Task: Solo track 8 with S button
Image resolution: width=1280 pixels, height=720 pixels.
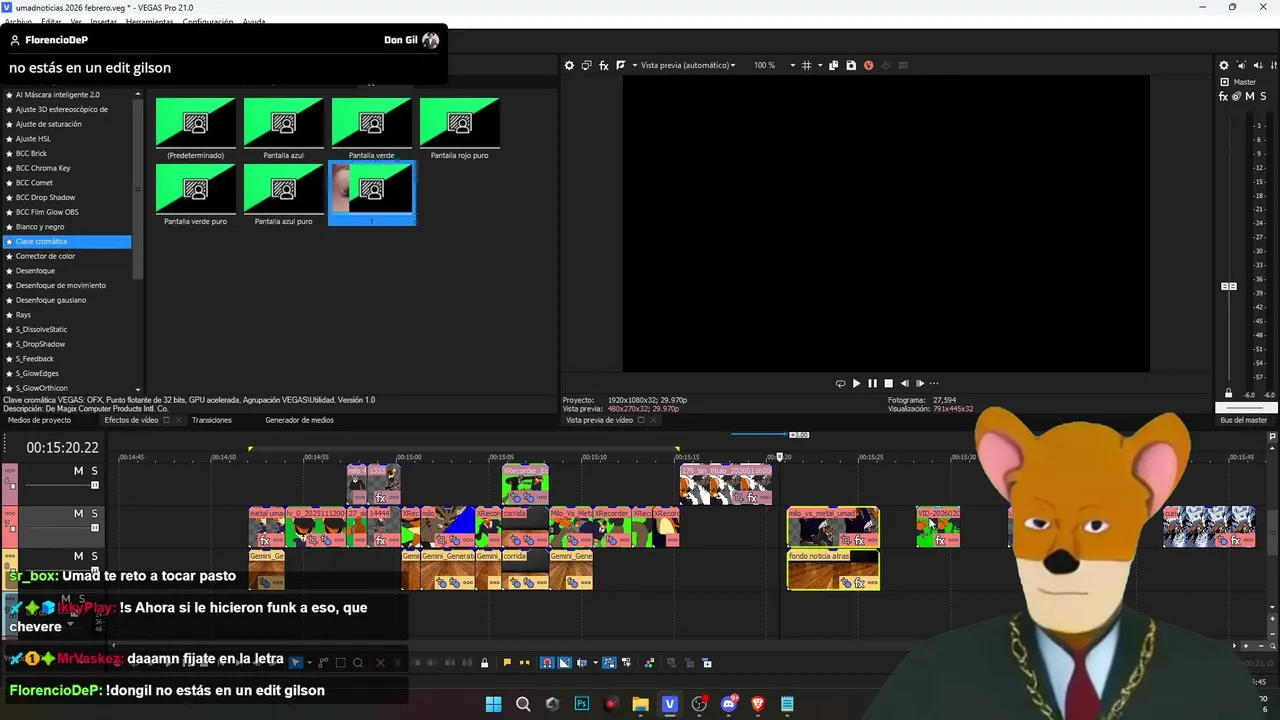Action: [95, 556]
